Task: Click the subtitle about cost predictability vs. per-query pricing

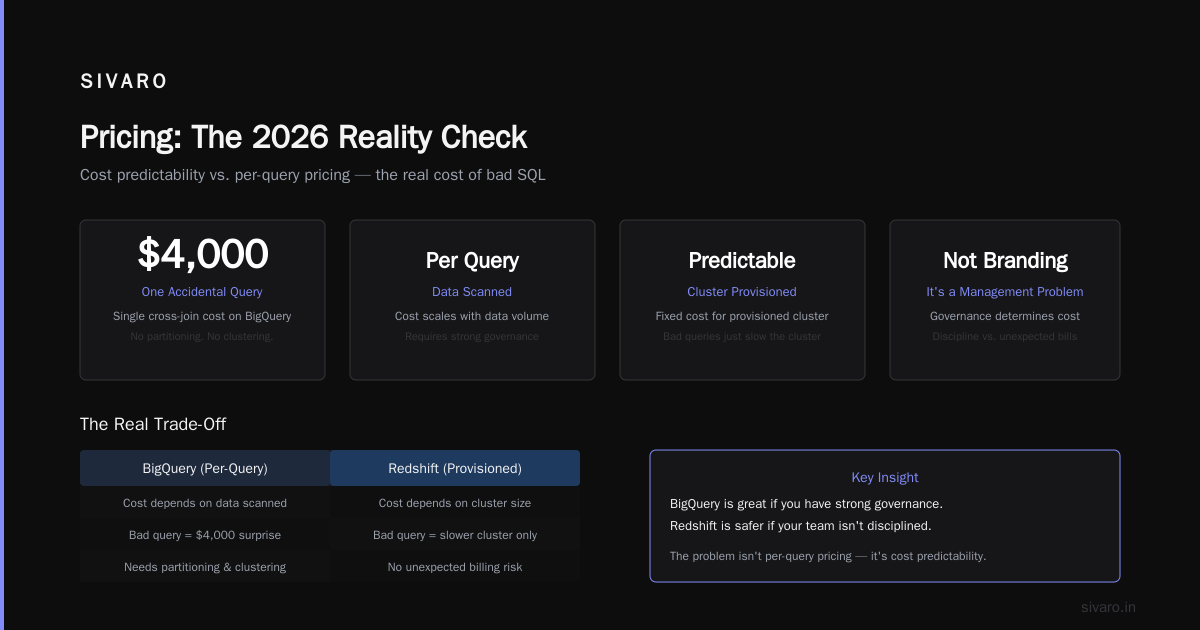Action: (x=313, y=175)
